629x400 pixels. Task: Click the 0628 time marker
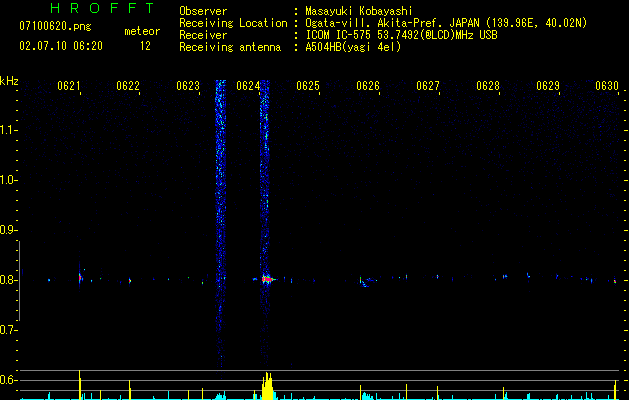point(488,86)
